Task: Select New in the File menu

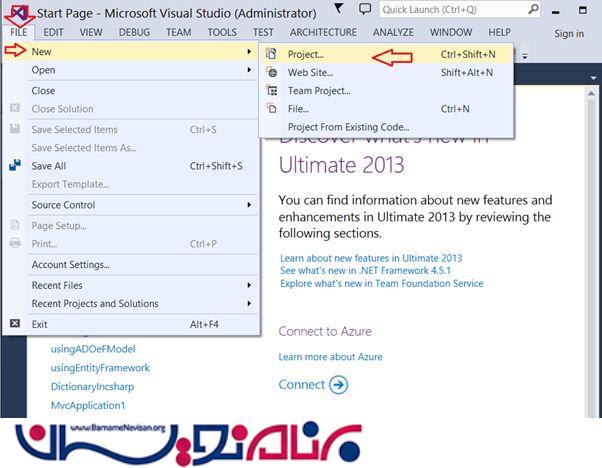Action: (x=131, y=51)
